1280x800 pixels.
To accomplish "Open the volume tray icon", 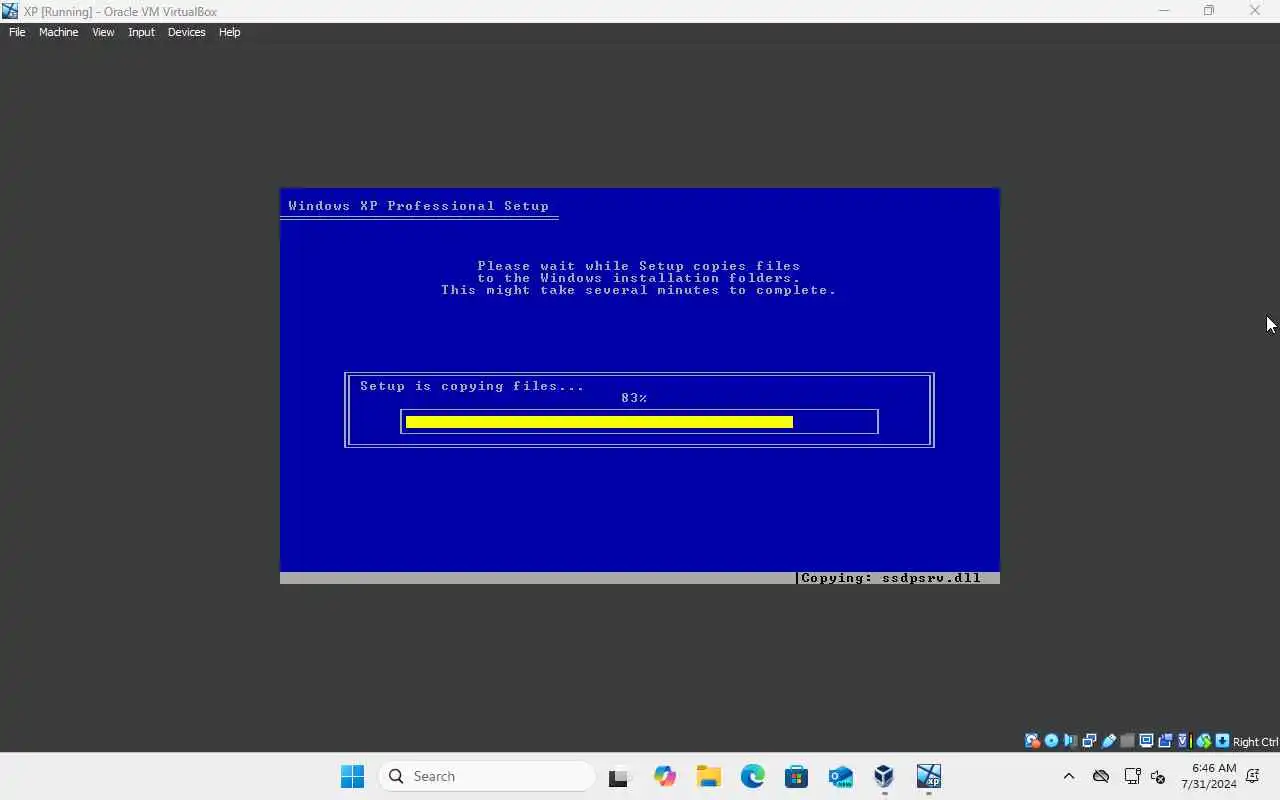I will [1158, 776].
